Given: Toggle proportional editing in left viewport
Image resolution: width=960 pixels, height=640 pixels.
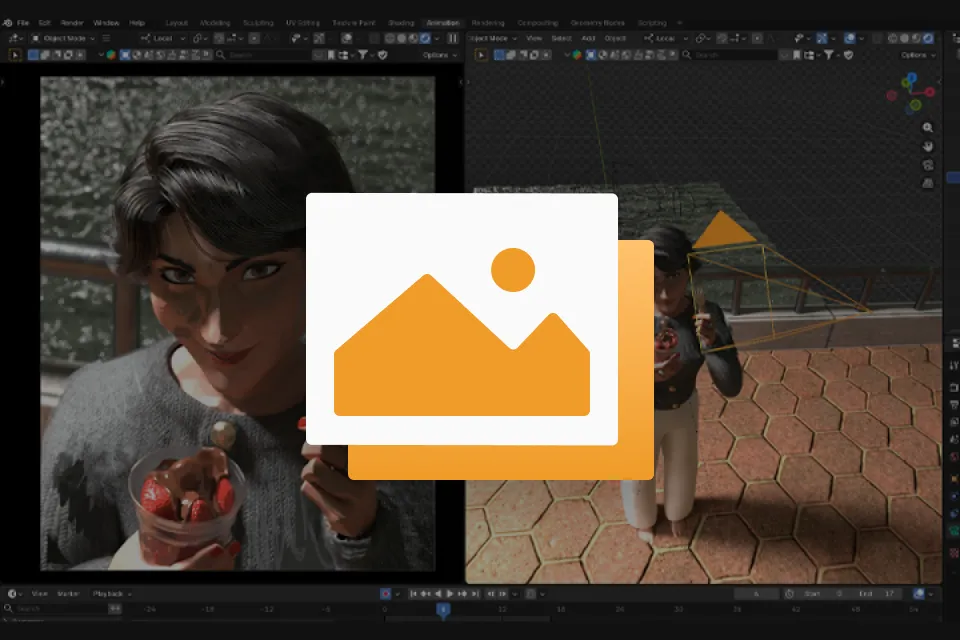Looking at the screenshot, I should coord(253,38).
